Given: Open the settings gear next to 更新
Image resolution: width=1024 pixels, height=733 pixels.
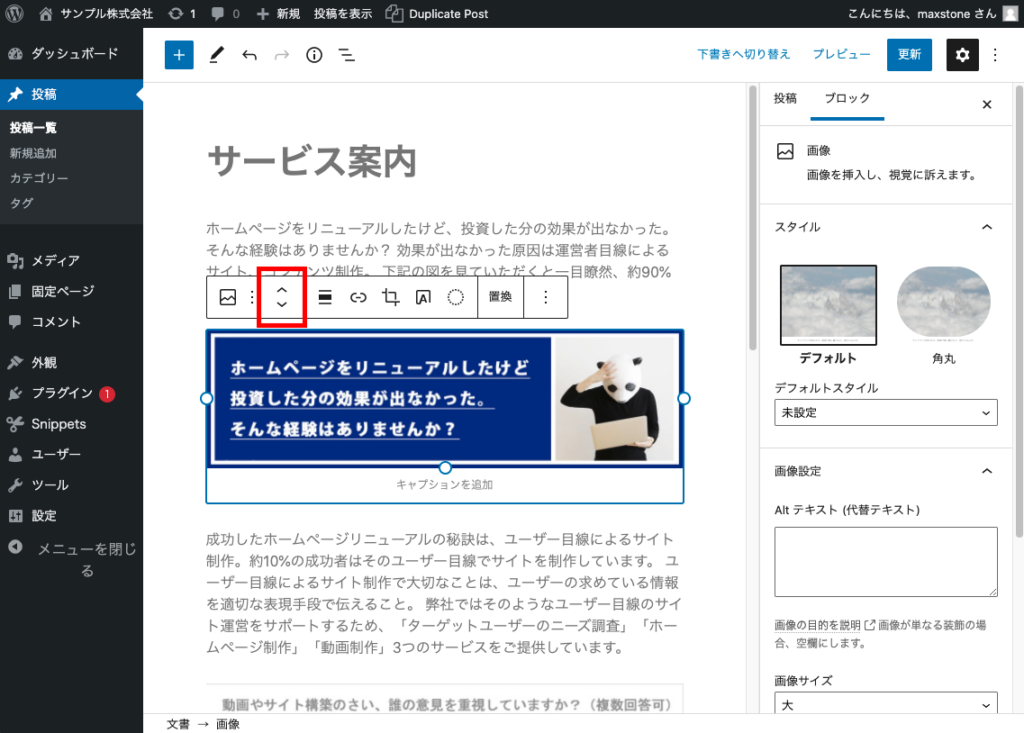Looking at the screenshot, I should pyautogui.click(x=962, y=55).
